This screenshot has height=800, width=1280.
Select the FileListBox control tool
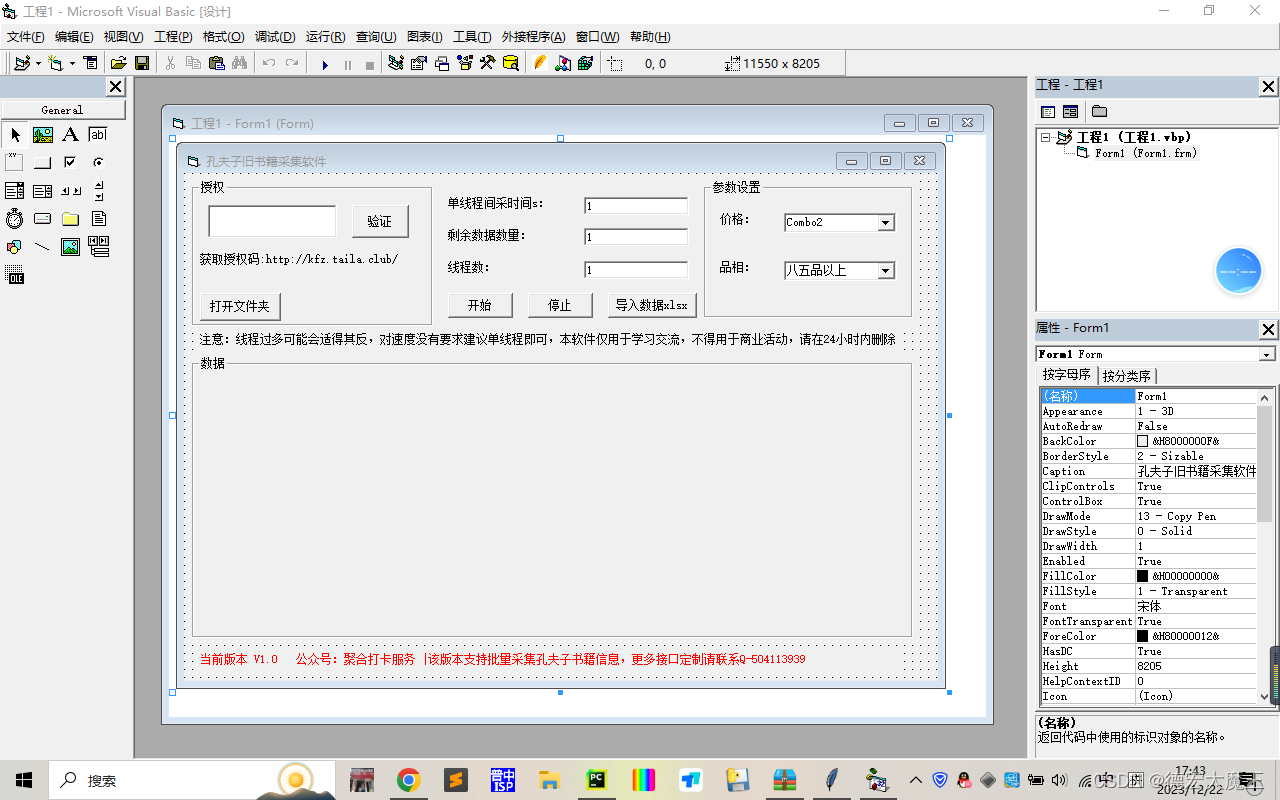coord(98,218)
